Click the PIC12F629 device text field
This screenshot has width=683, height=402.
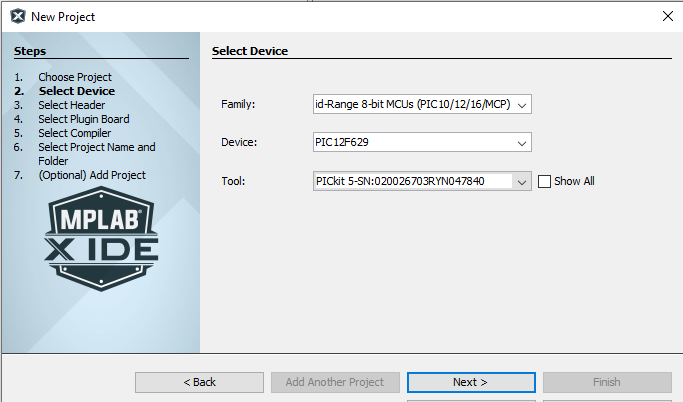412,143
